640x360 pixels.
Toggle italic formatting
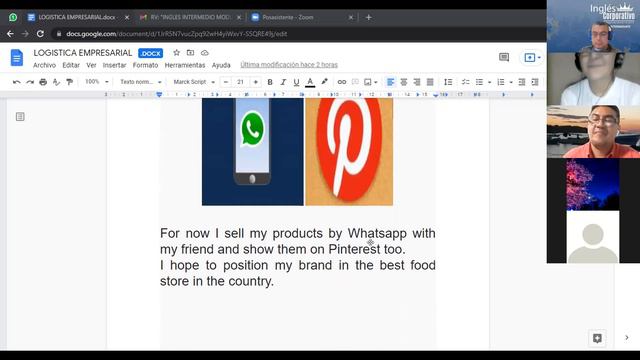pyautogui.click(x=283, y=82)
